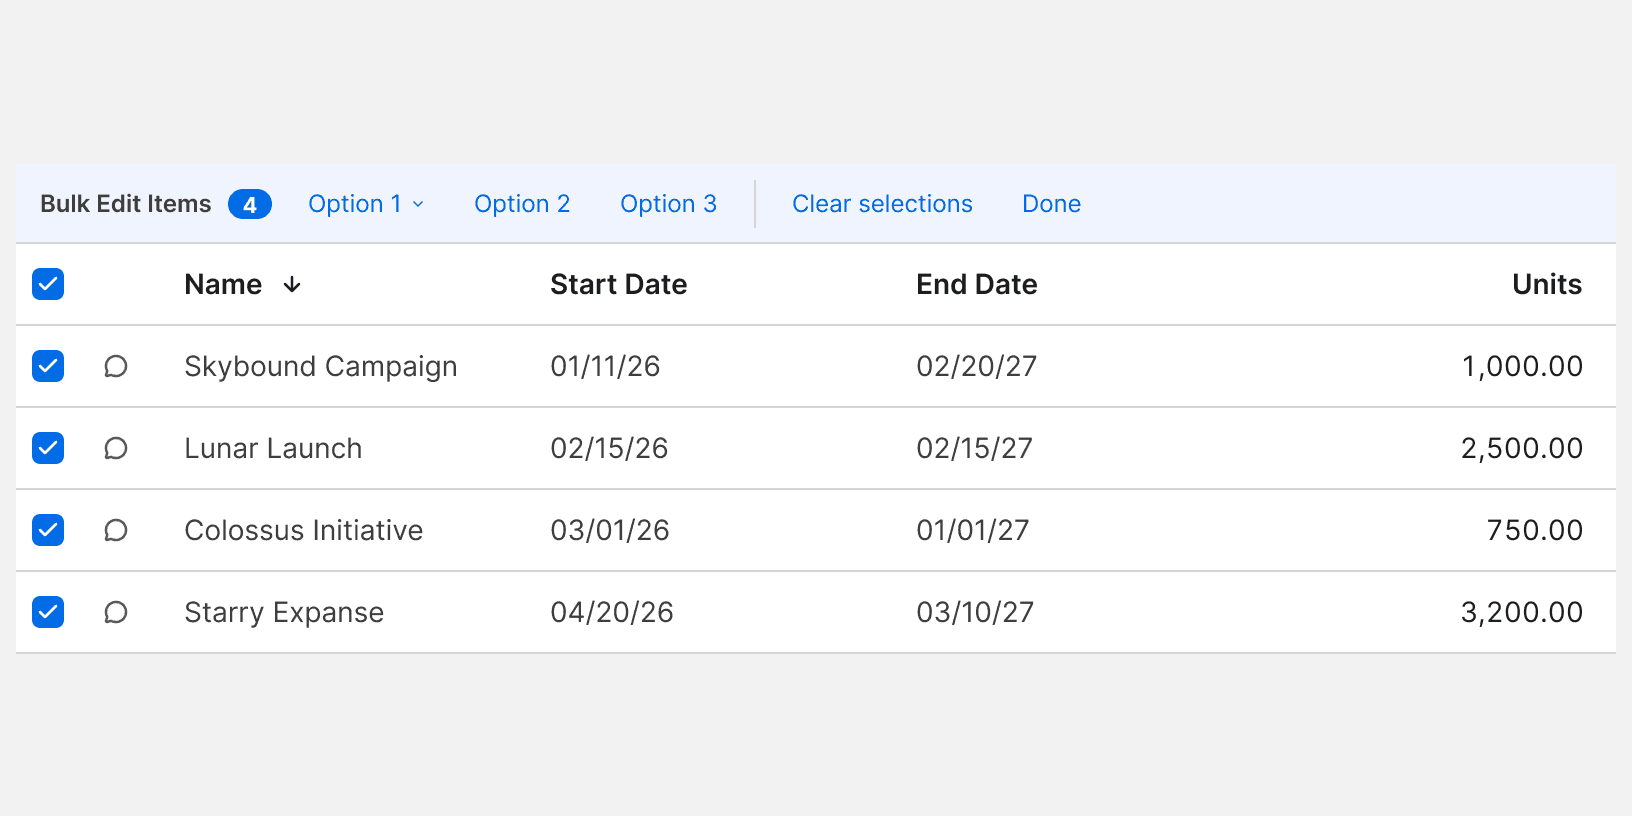Select the Starry Expanse name cell

[284, 612]
